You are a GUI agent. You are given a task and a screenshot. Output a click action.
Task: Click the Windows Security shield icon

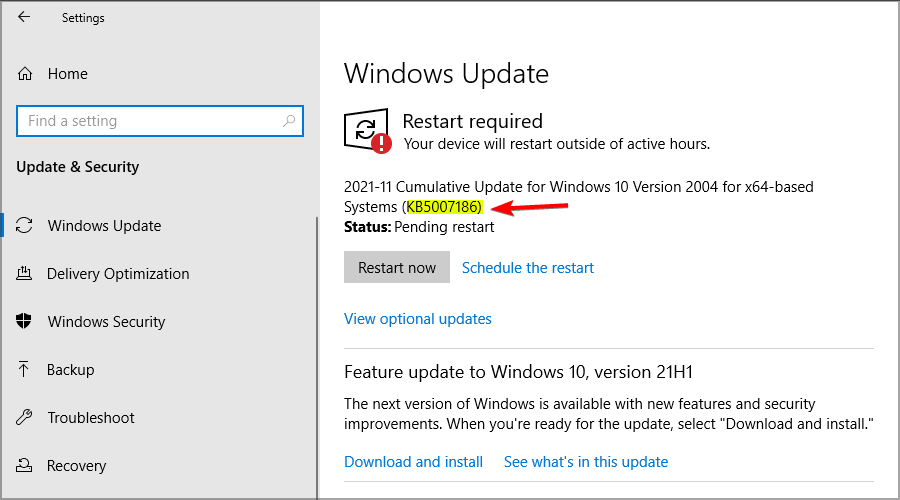(24, 321)
